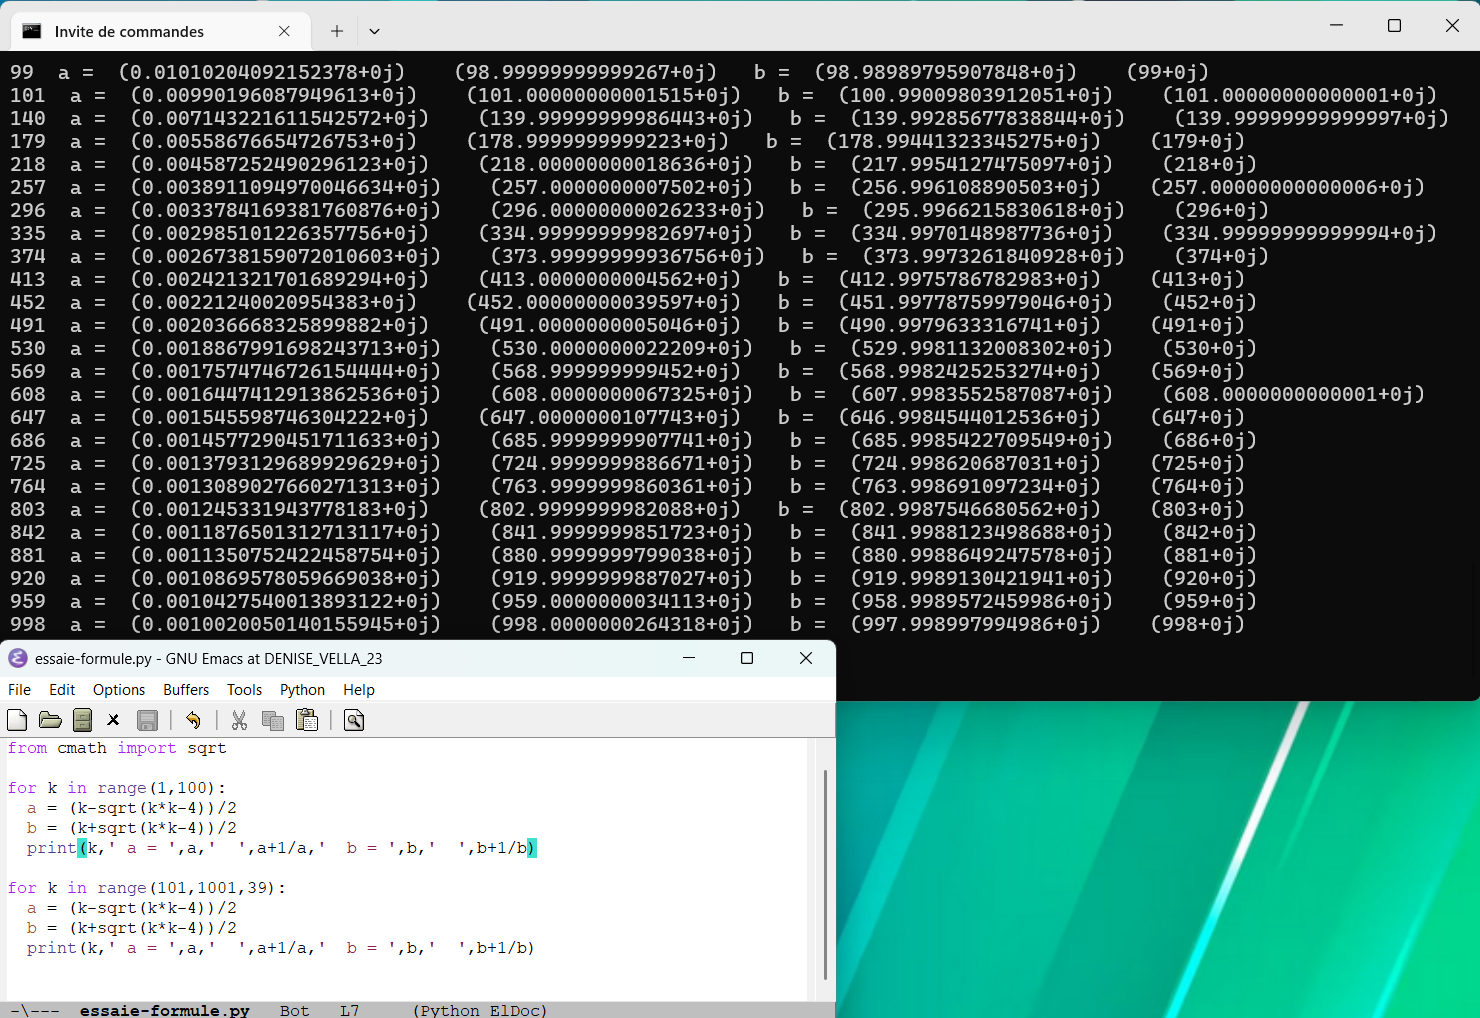Cut selected text with the scissors icon
1480x1018 pixels.
(239, 720)
